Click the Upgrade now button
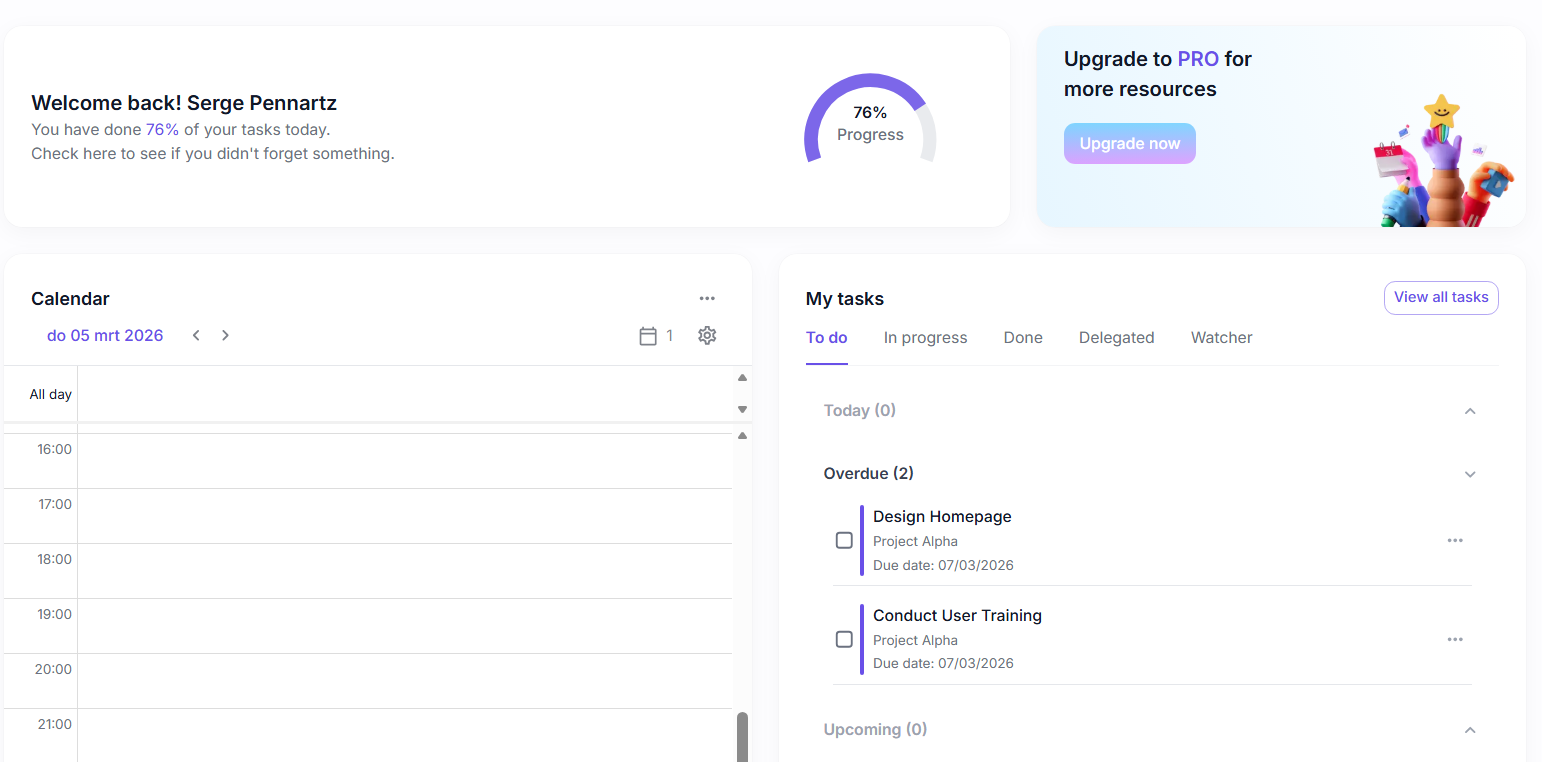 click(1130, 143)
